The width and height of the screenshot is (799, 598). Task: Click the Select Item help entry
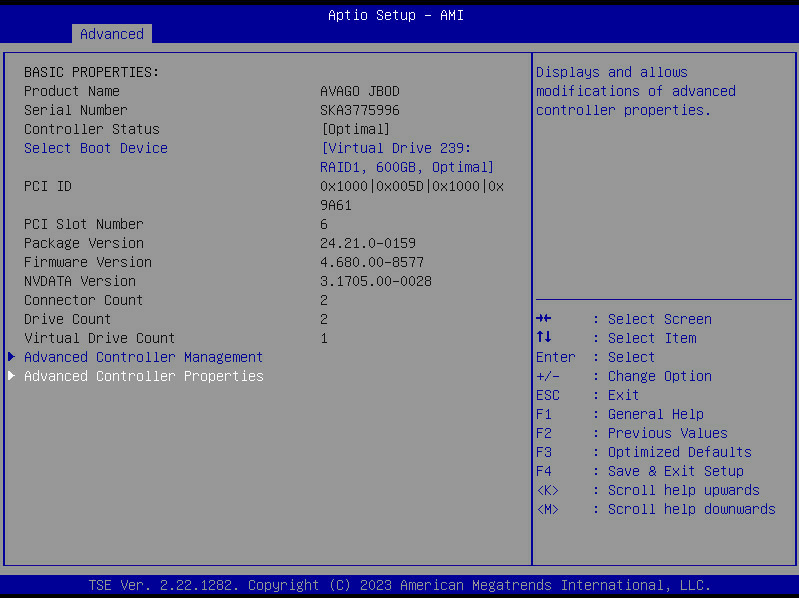(652, 338)
